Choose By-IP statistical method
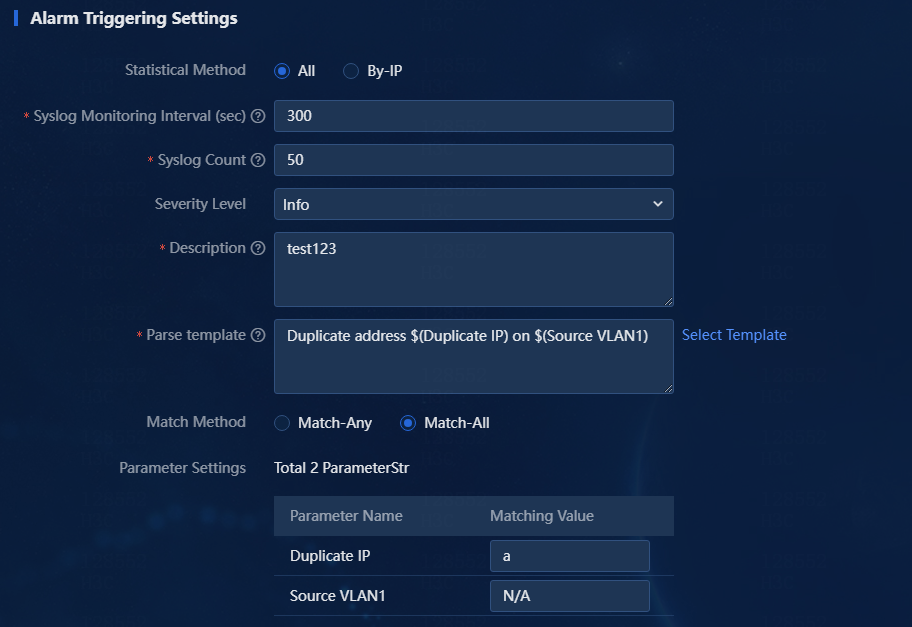Screen dimensions: 912x627 coord(351,71)
